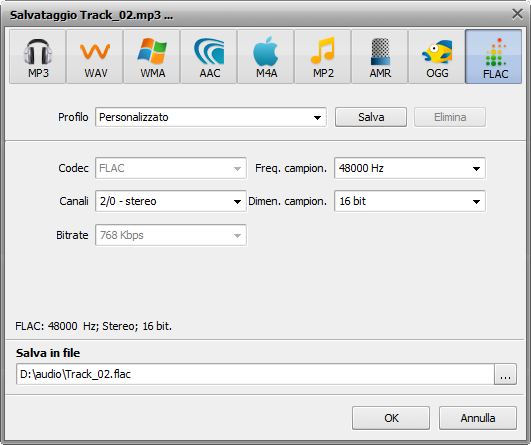The height and width of the screenshot is (445, 531).
Task: Browse for file with the ellipsis button
Action: tap(506, 374)
